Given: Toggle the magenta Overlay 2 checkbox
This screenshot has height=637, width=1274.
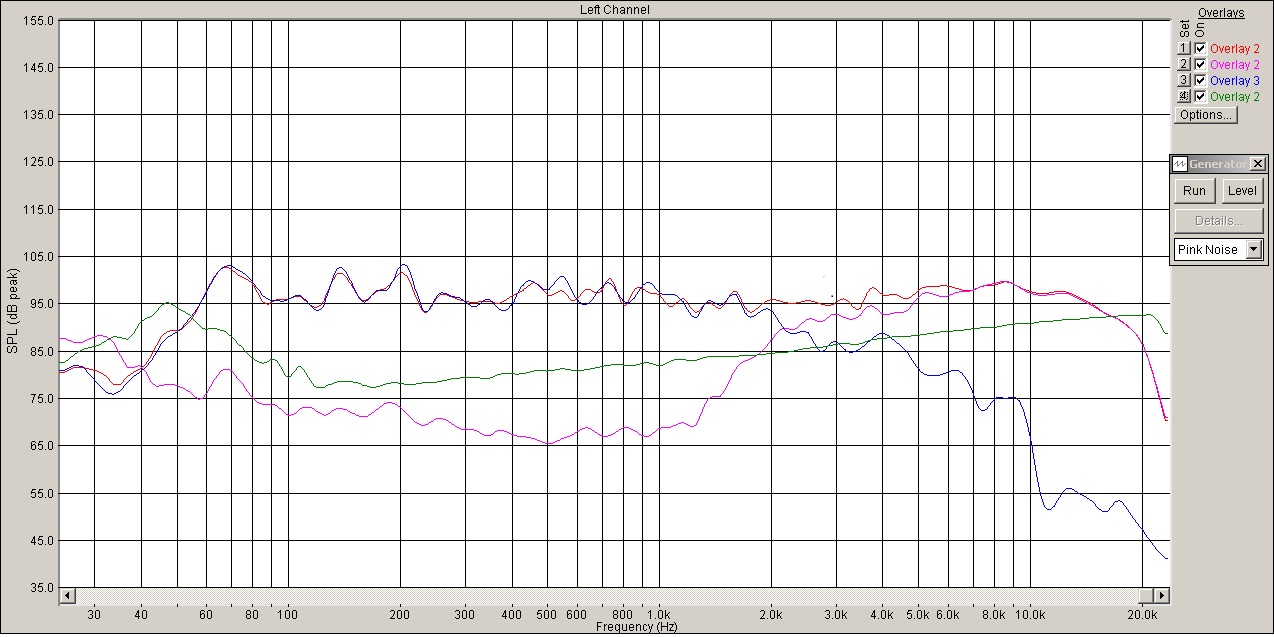Looking at the screenshot, I should (1200, 64).
